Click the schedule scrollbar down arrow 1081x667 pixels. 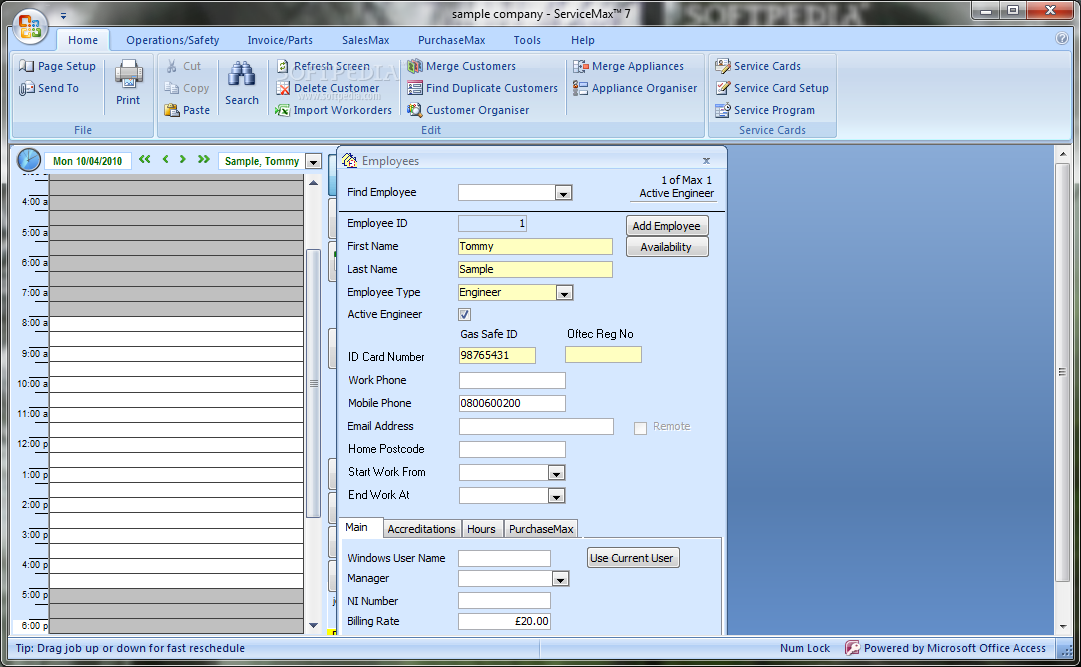[314, 626]
